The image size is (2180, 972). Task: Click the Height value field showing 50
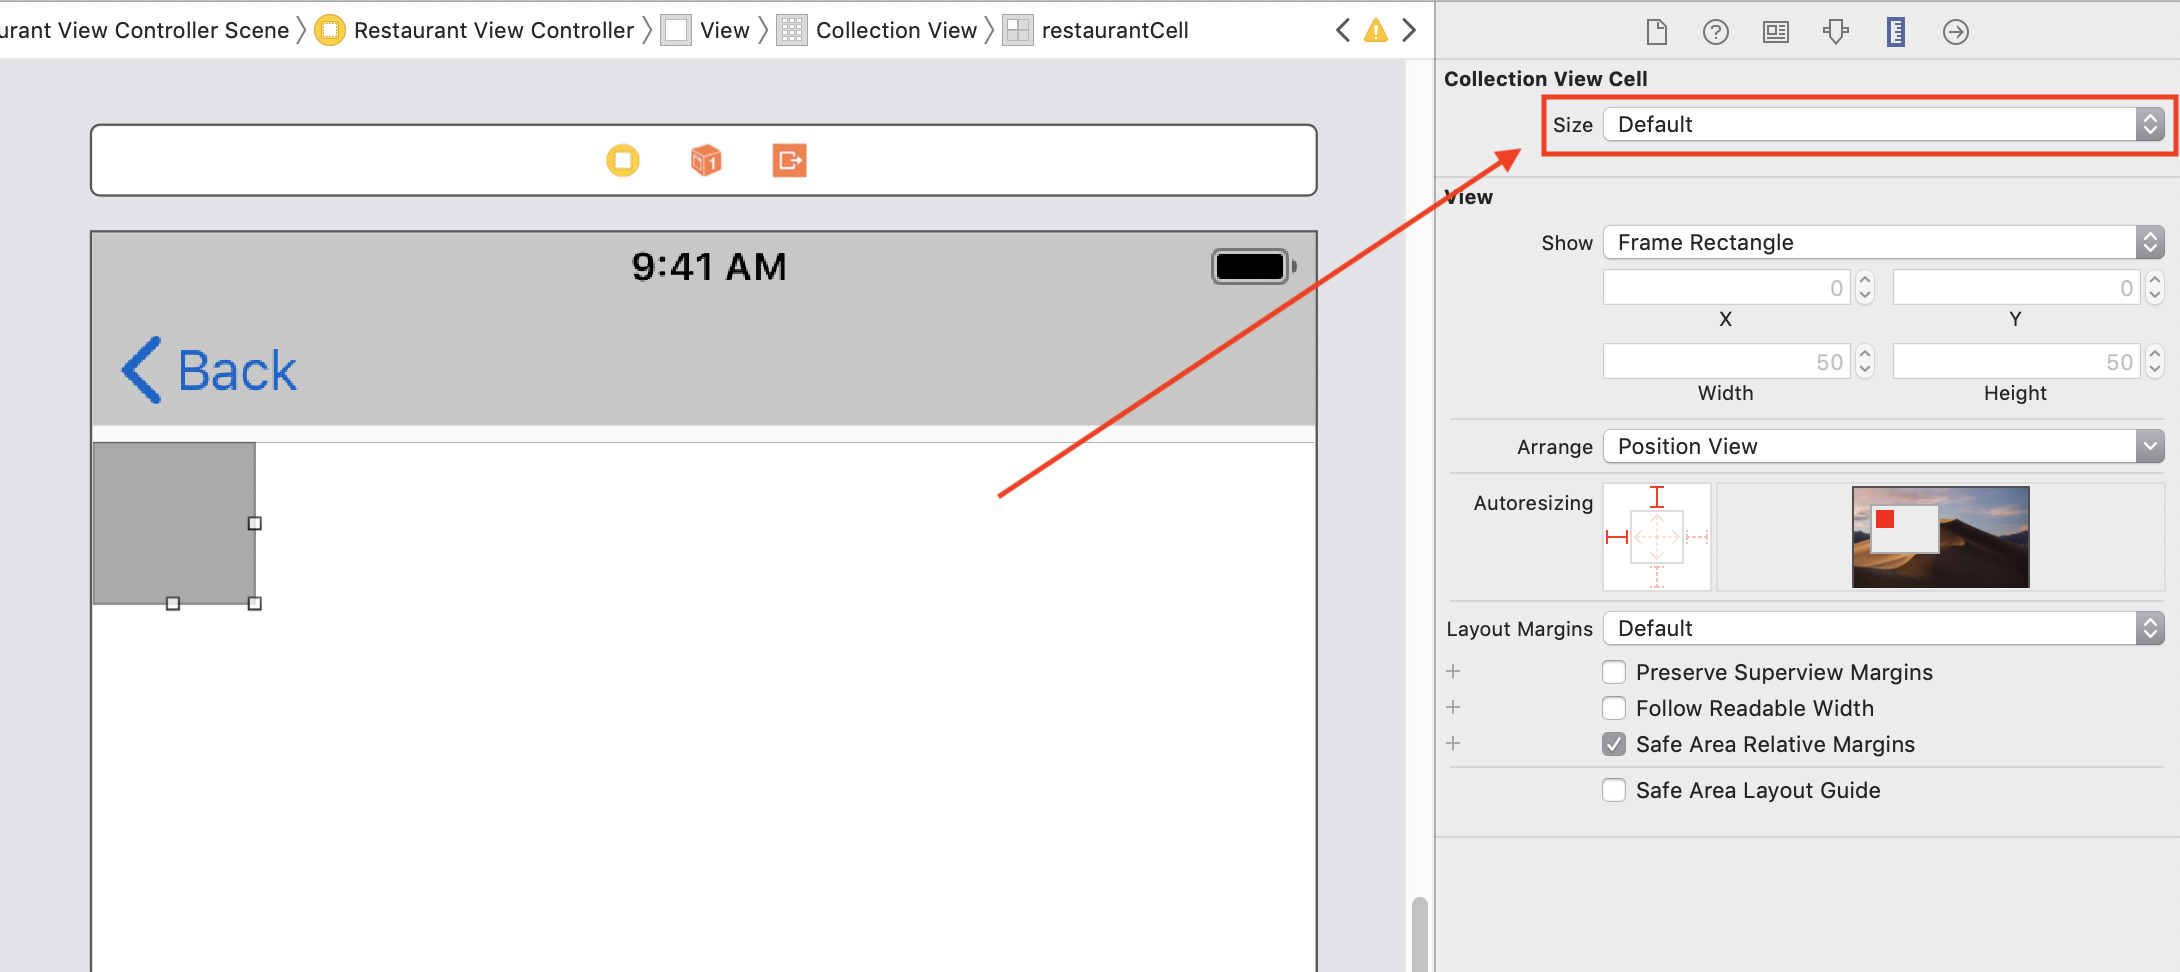[x=2017, y=362]
